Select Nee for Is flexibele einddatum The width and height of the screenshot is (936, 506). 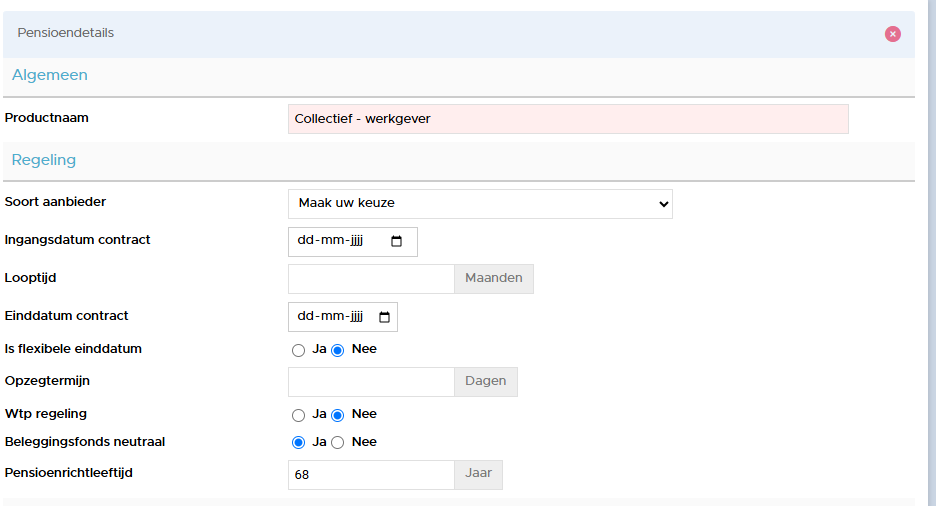pos(338,350)
